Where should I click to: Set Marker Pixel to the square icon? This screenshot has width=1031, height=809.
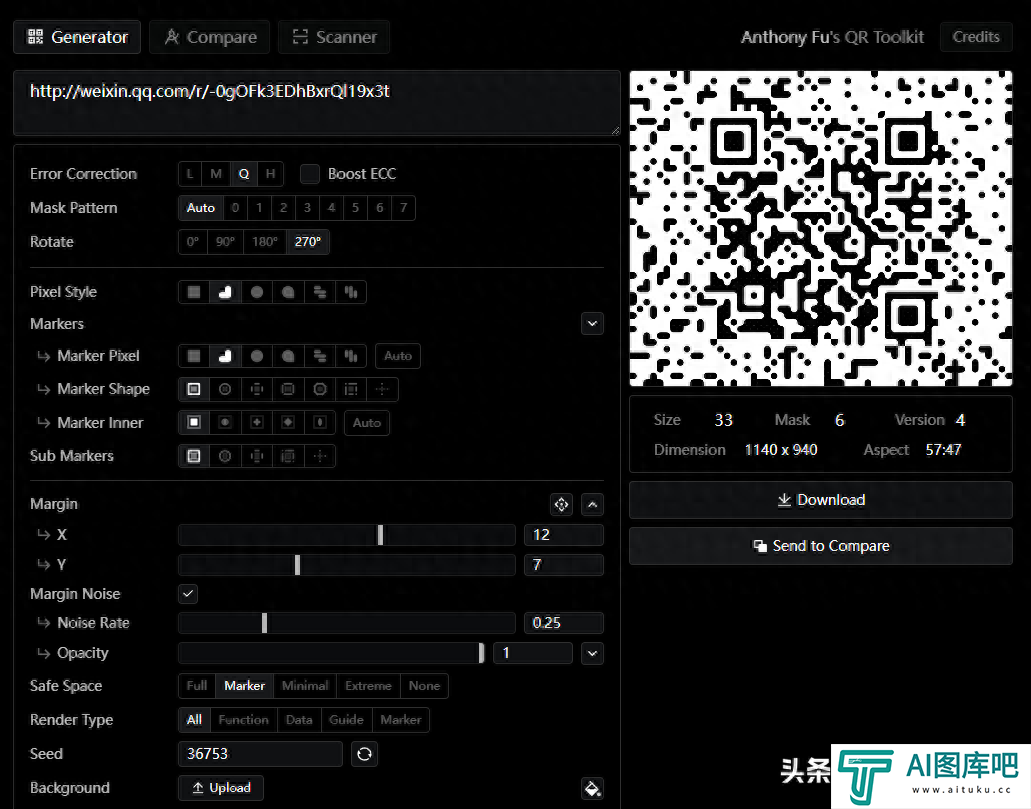[194, 356]
